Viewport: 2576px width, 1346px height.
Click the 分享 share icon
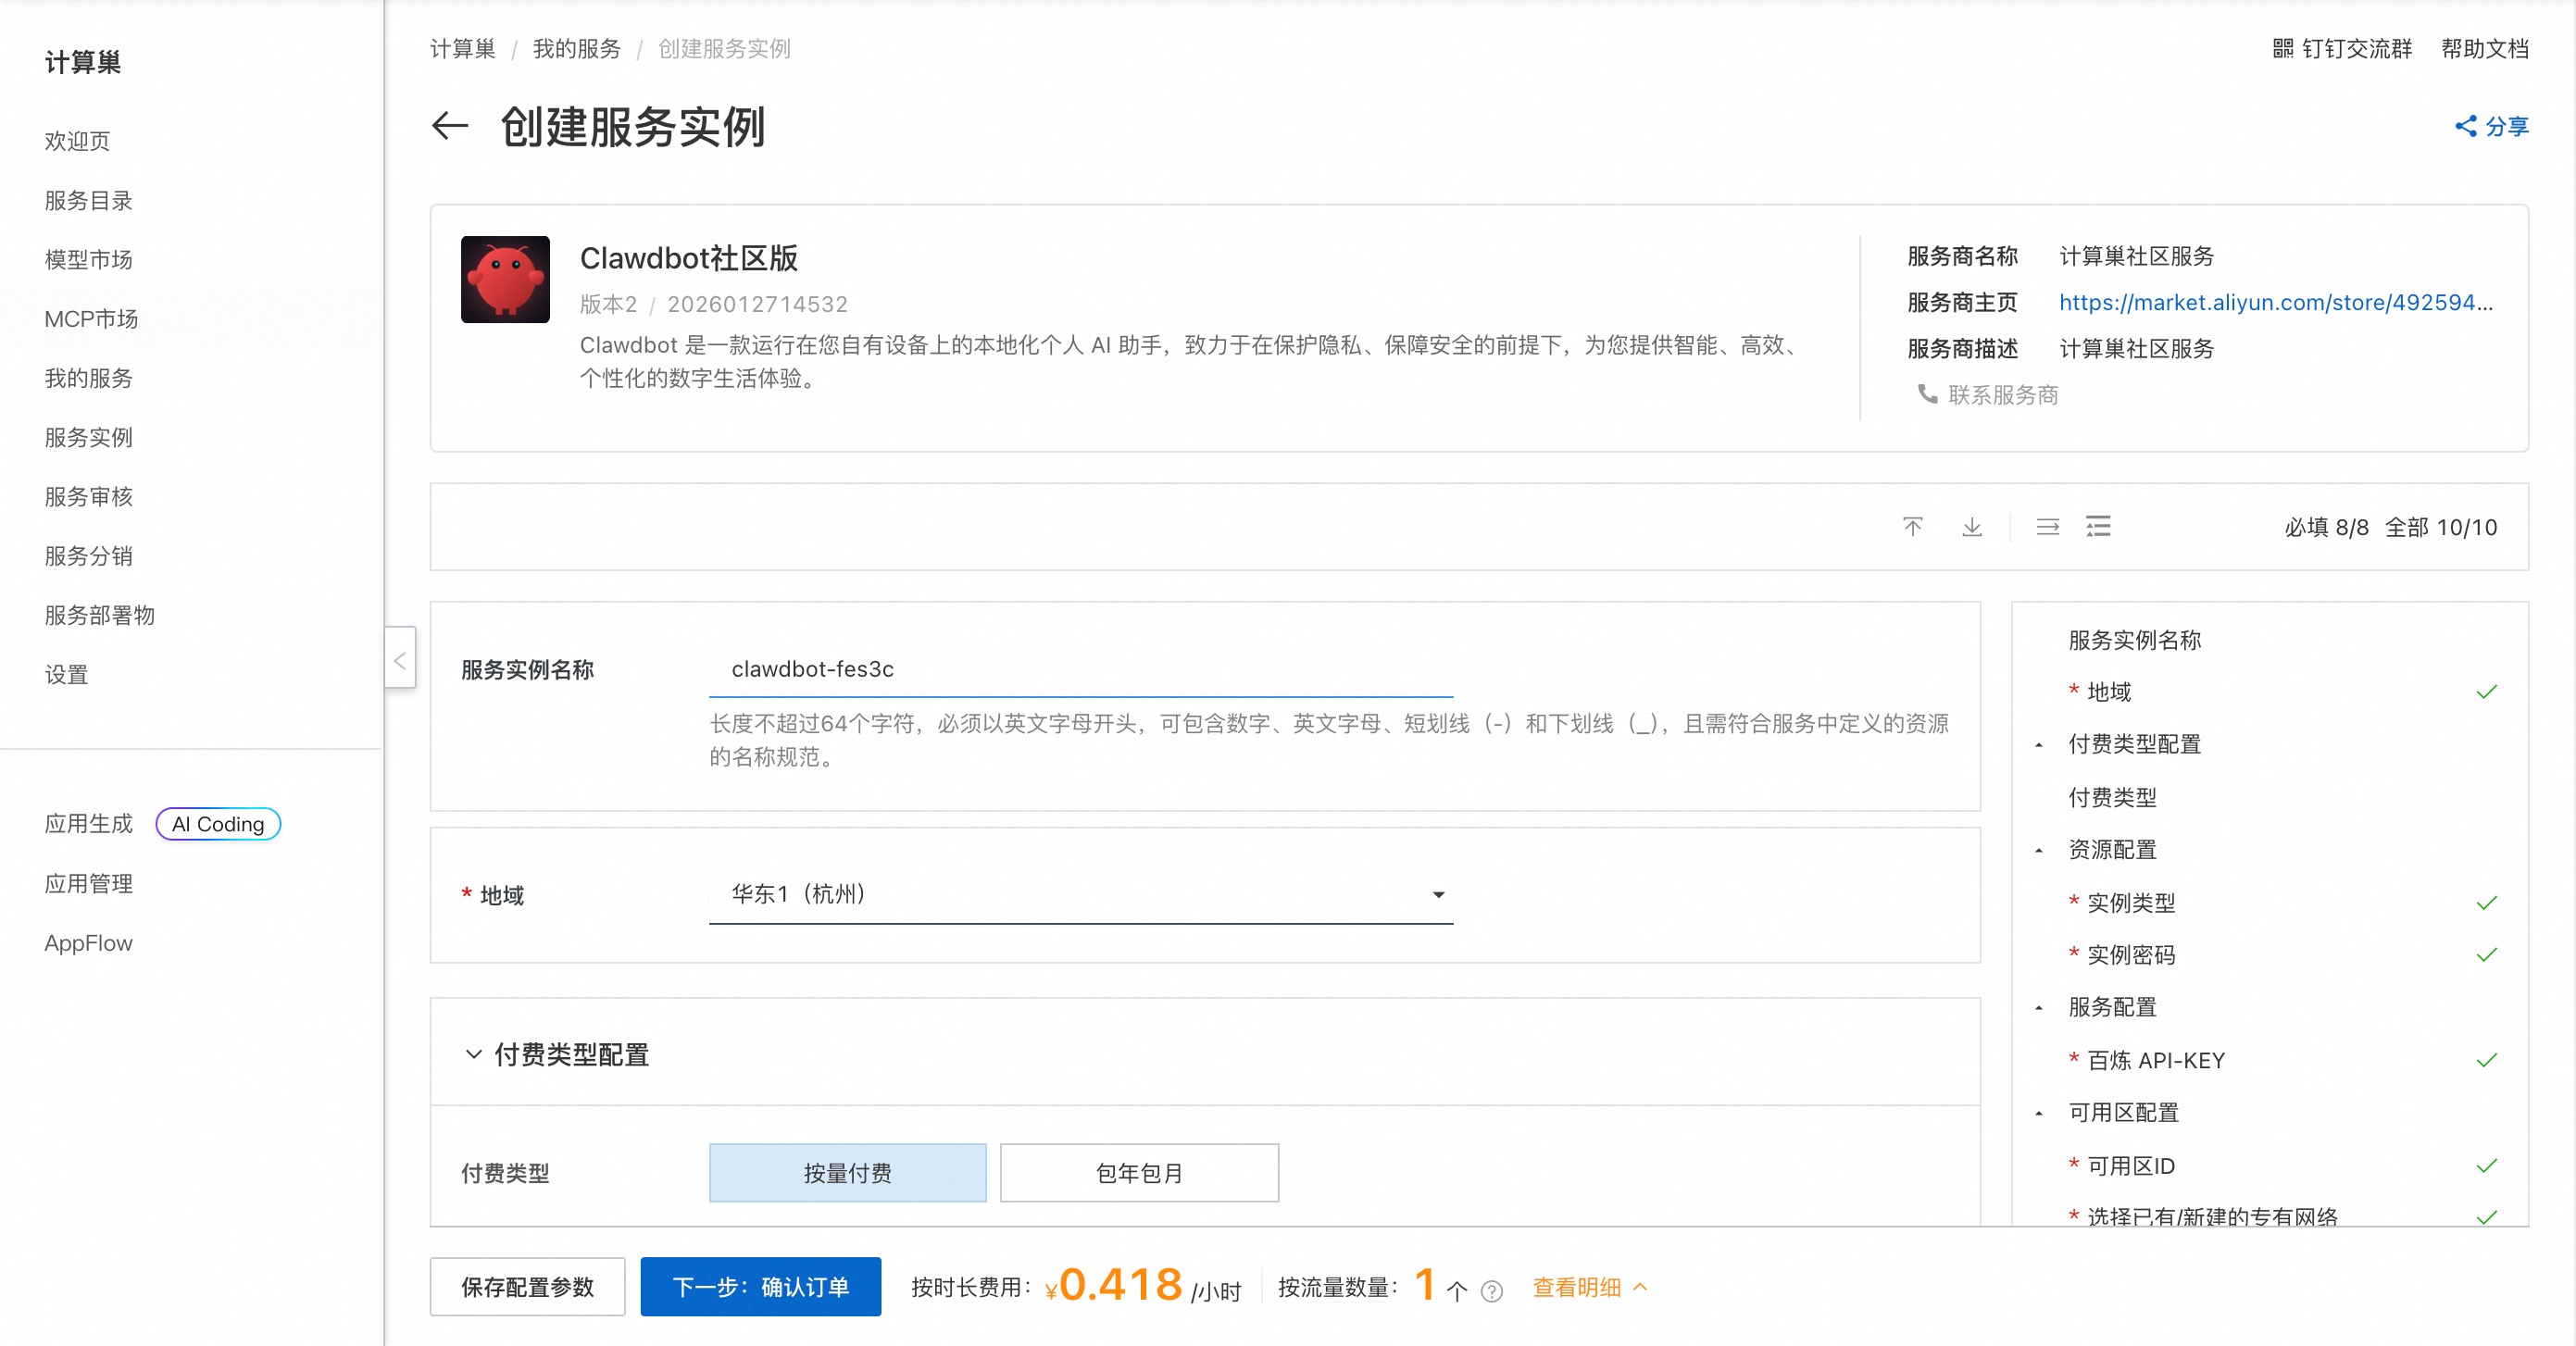click(2466, 127)
